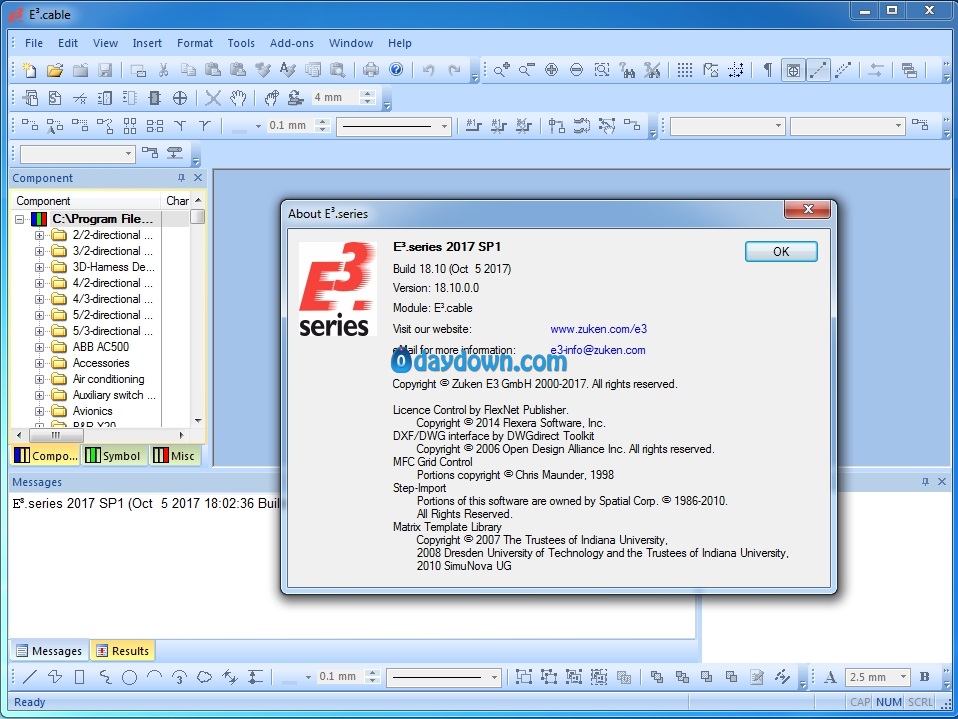Click the Undo arrow icon
This screenshot has width=958, height=719.
tap(428, 70)
